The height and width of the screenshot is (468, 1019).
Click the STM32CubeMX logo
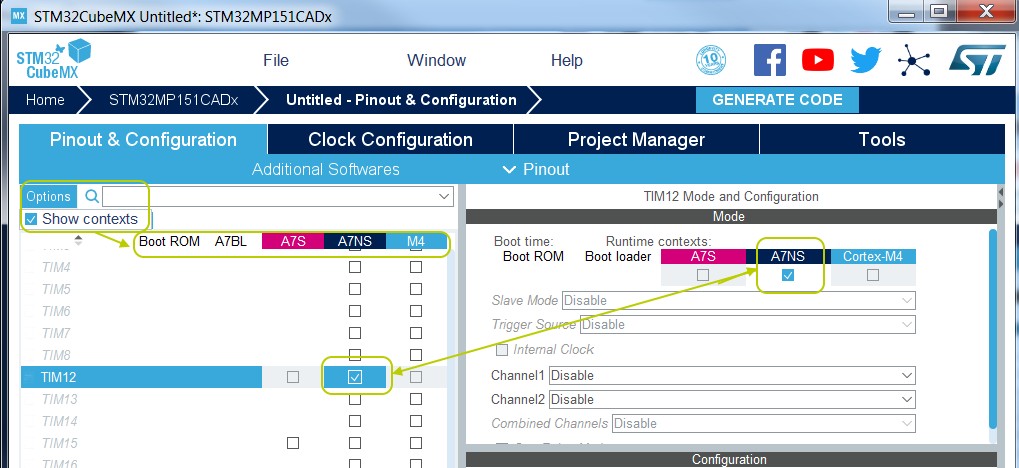[x=53, y=58]
